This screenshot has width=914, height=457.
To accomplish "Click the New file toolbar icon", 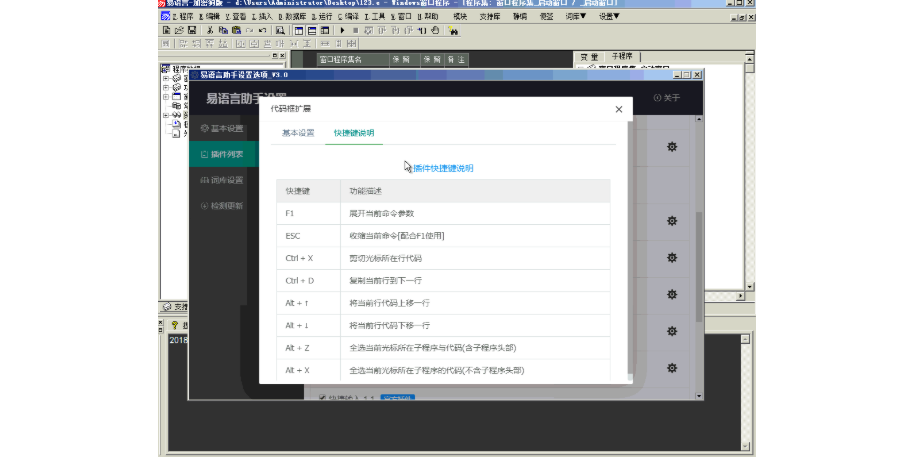I will coord(166,31).
